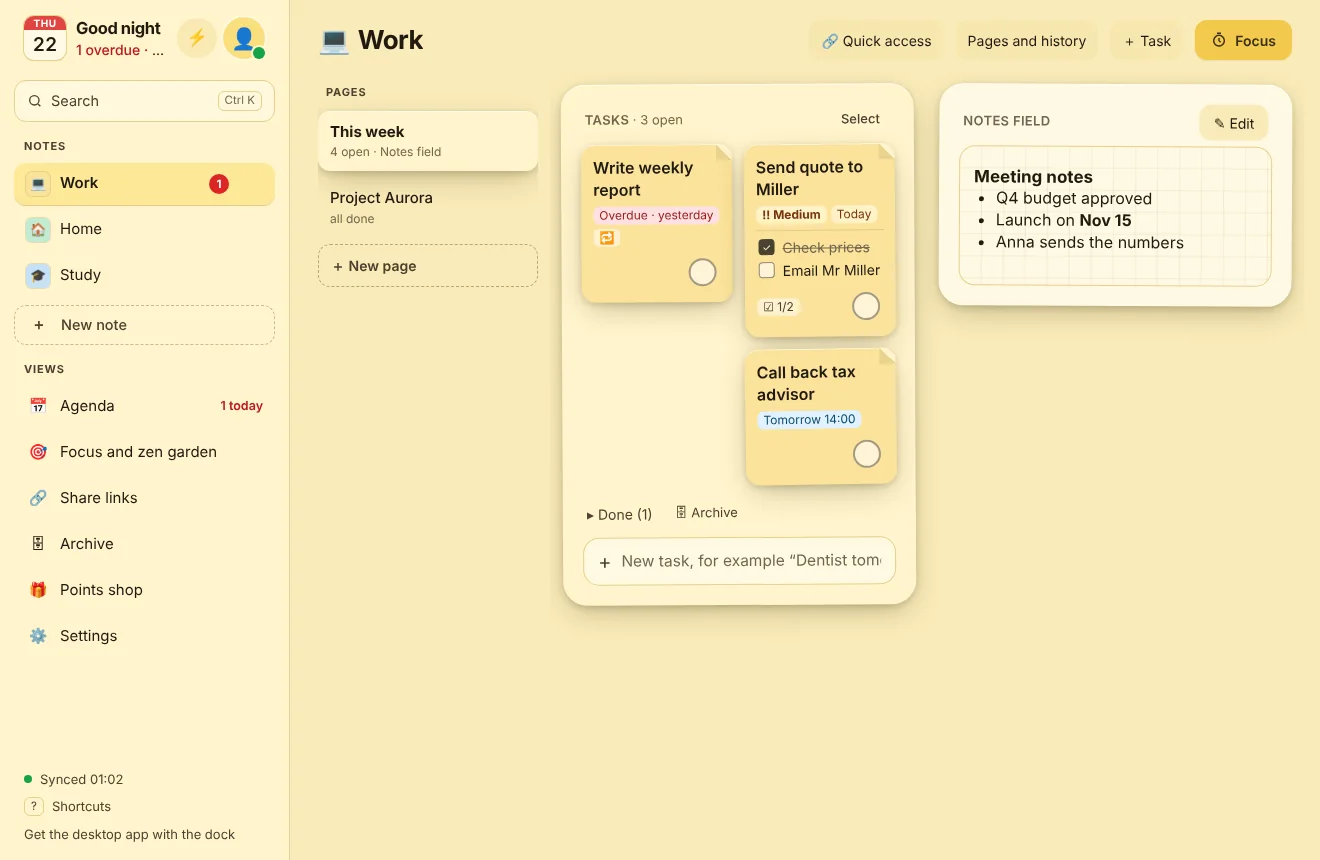Complete the Send quote to Miller task
1320x860 pixels.
(x=866, y=306)
